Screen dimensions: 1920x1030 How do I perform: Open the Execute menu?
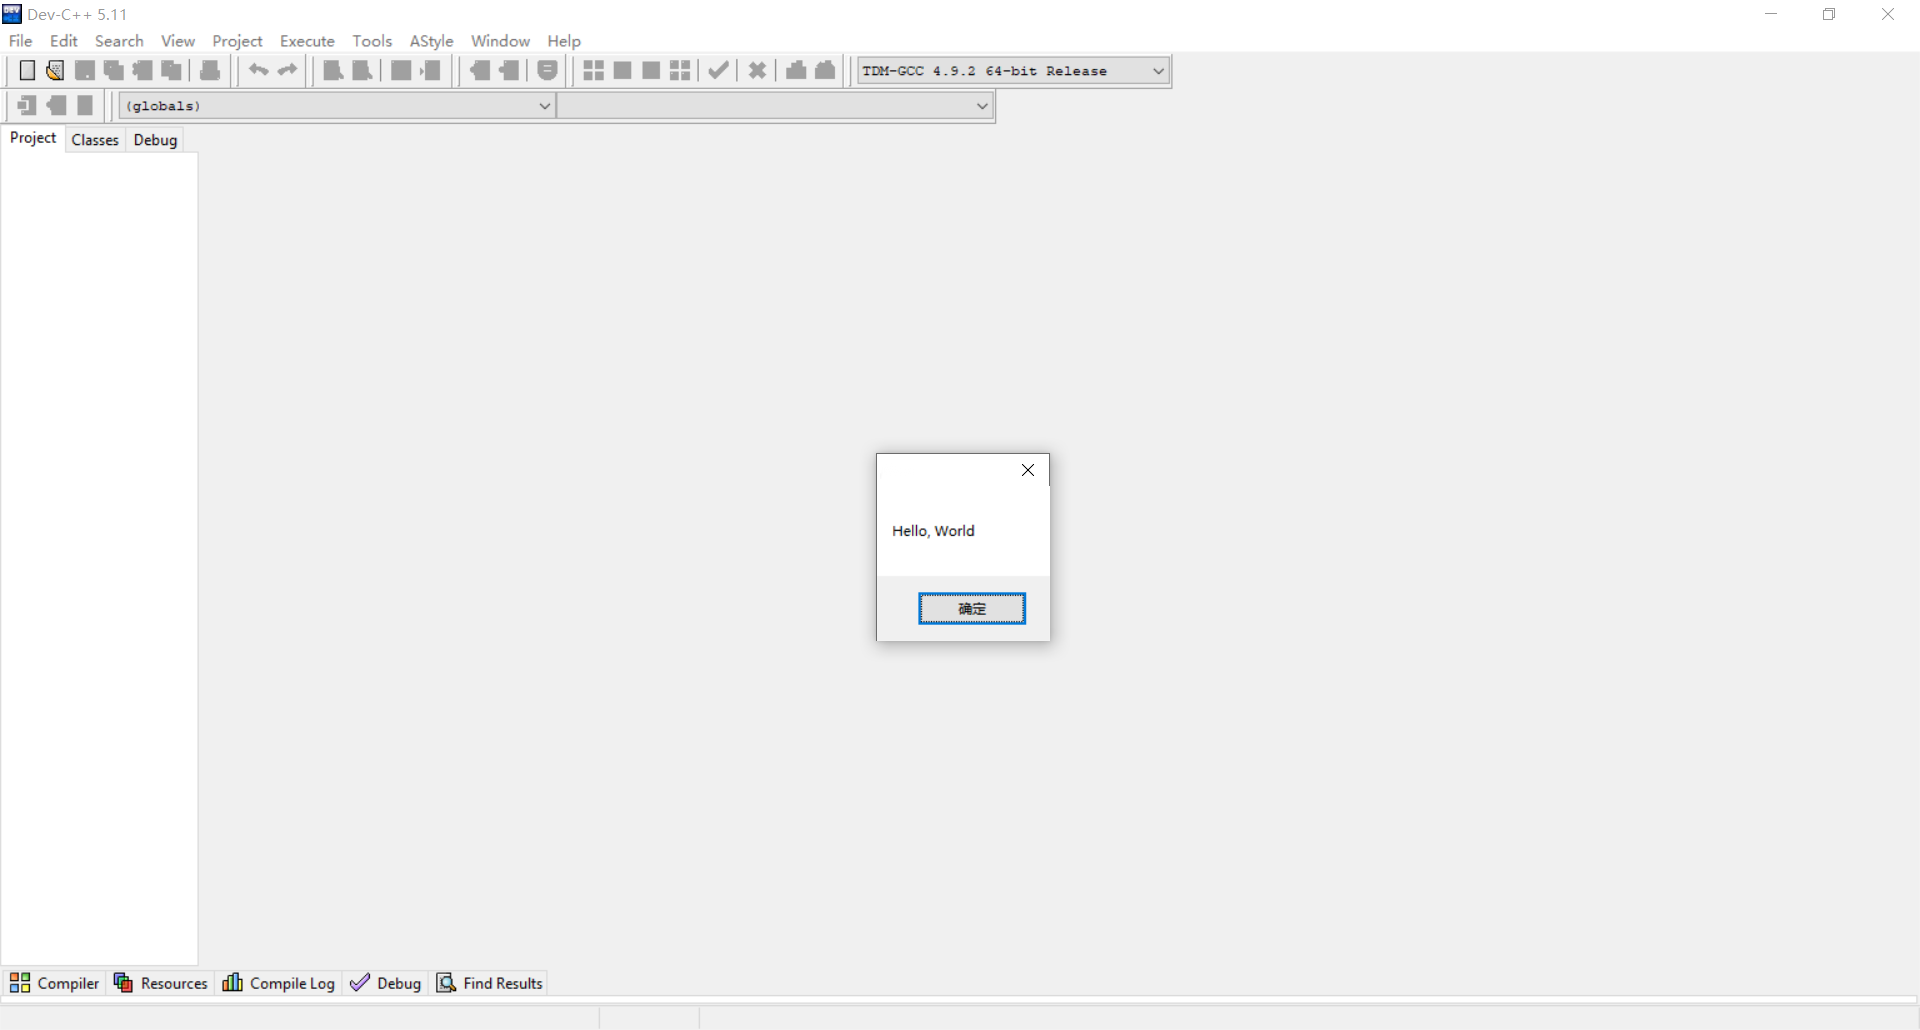click(x=307, y=41)
